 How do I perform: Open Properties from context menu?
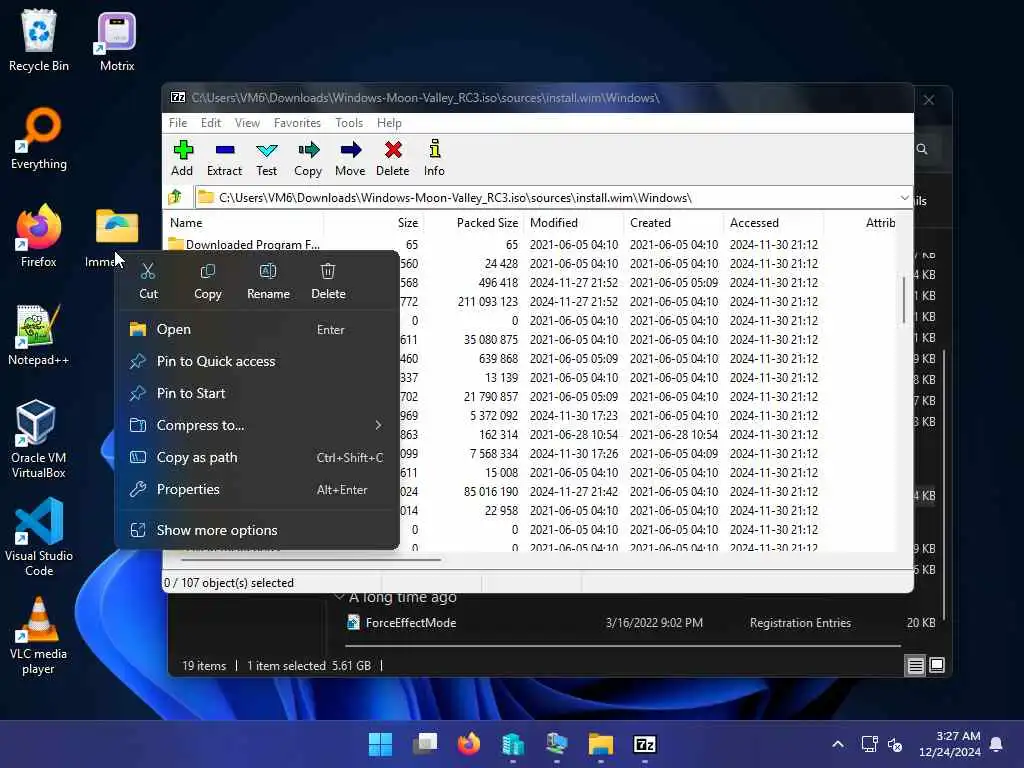257,489
